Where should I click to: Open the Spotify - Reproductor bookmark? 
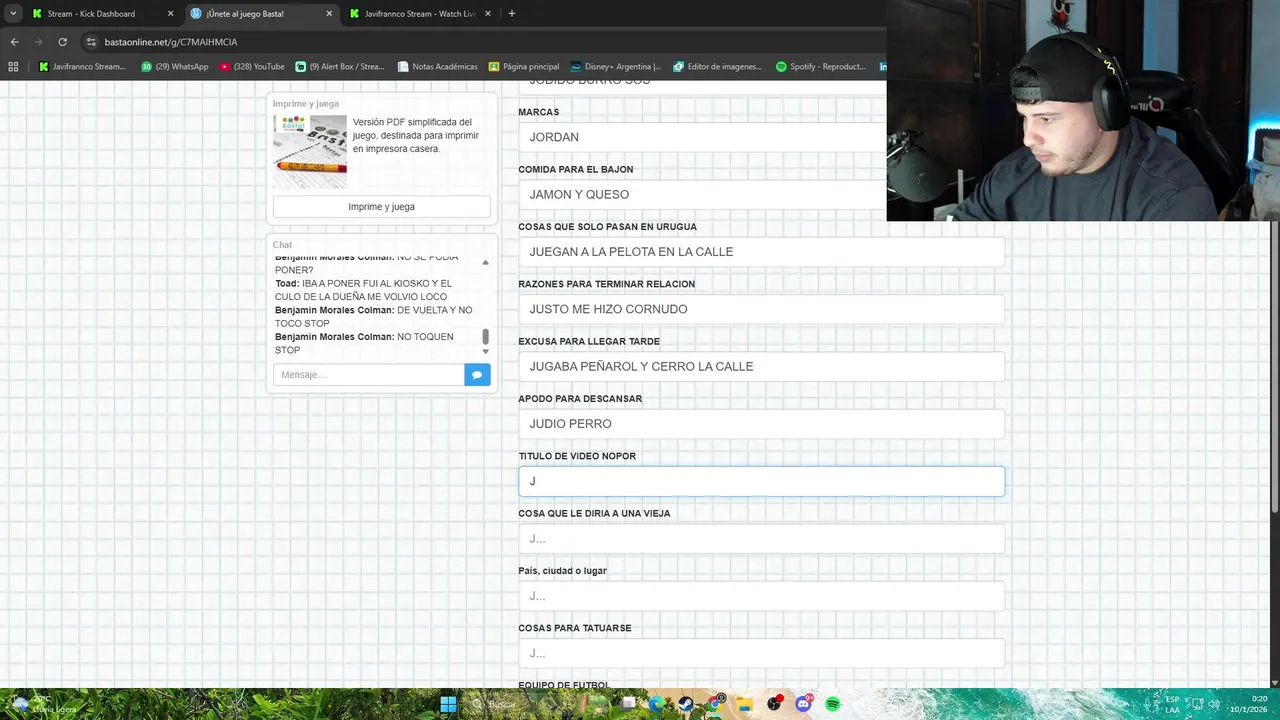[x=821, y=67]
